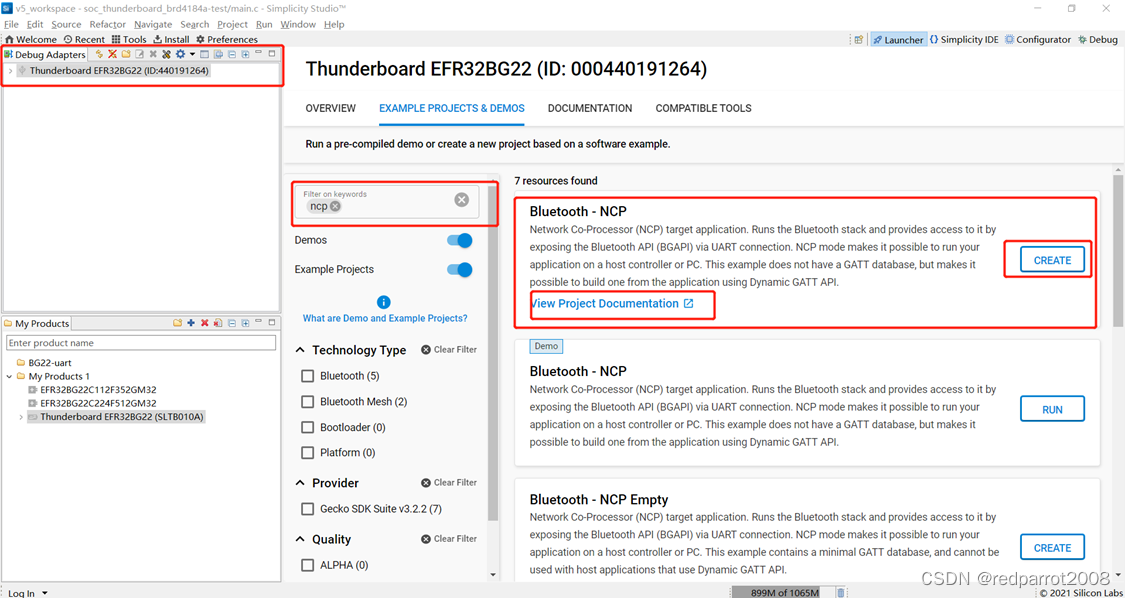The width and height of the screenshot is (1125, 598).
Task: Click the red X remove product icon
Action: 204,323
